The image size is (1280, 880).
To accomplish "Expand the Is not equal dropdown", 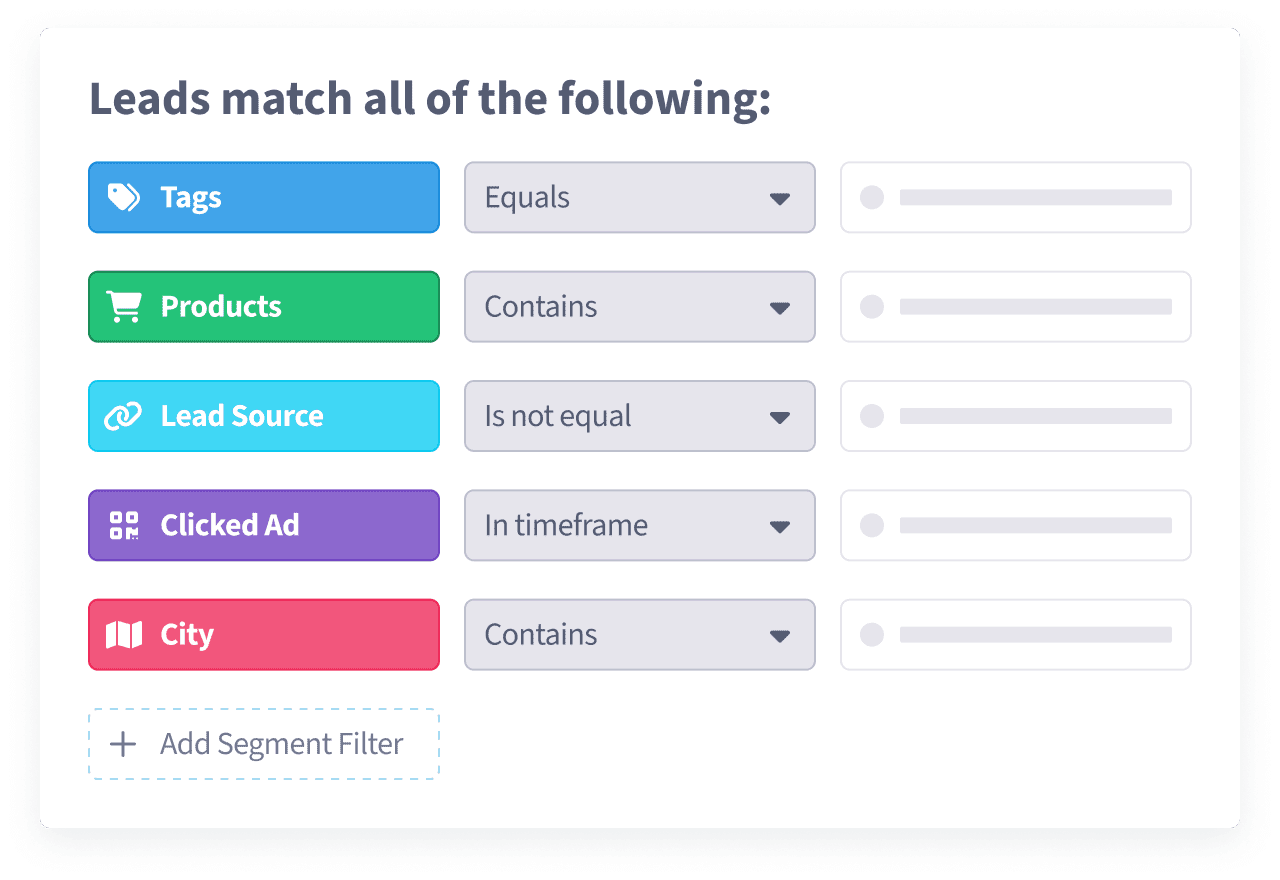I will pyautogui.click(x=639, y=416).
